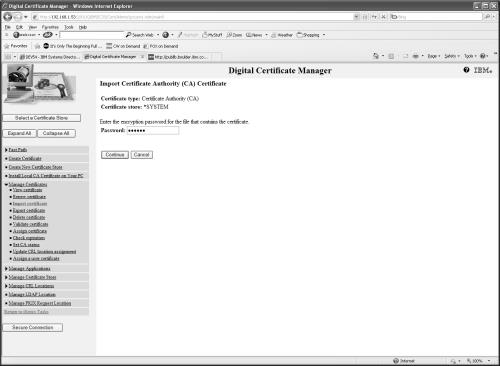This screenshot has height=366, width=500.
Task: Click the Zoom toolbar button
Action: click(x=234, y=35)
